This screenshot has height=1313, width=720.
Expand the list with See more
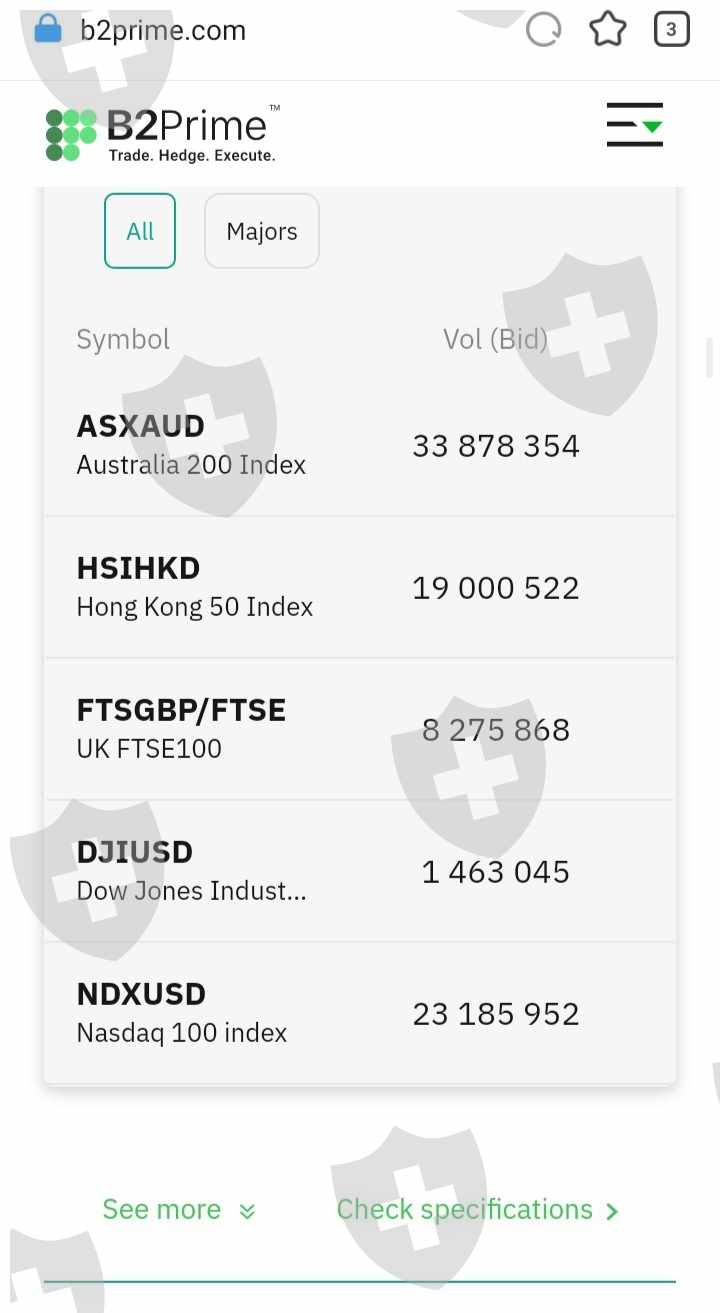(162, 1209)
